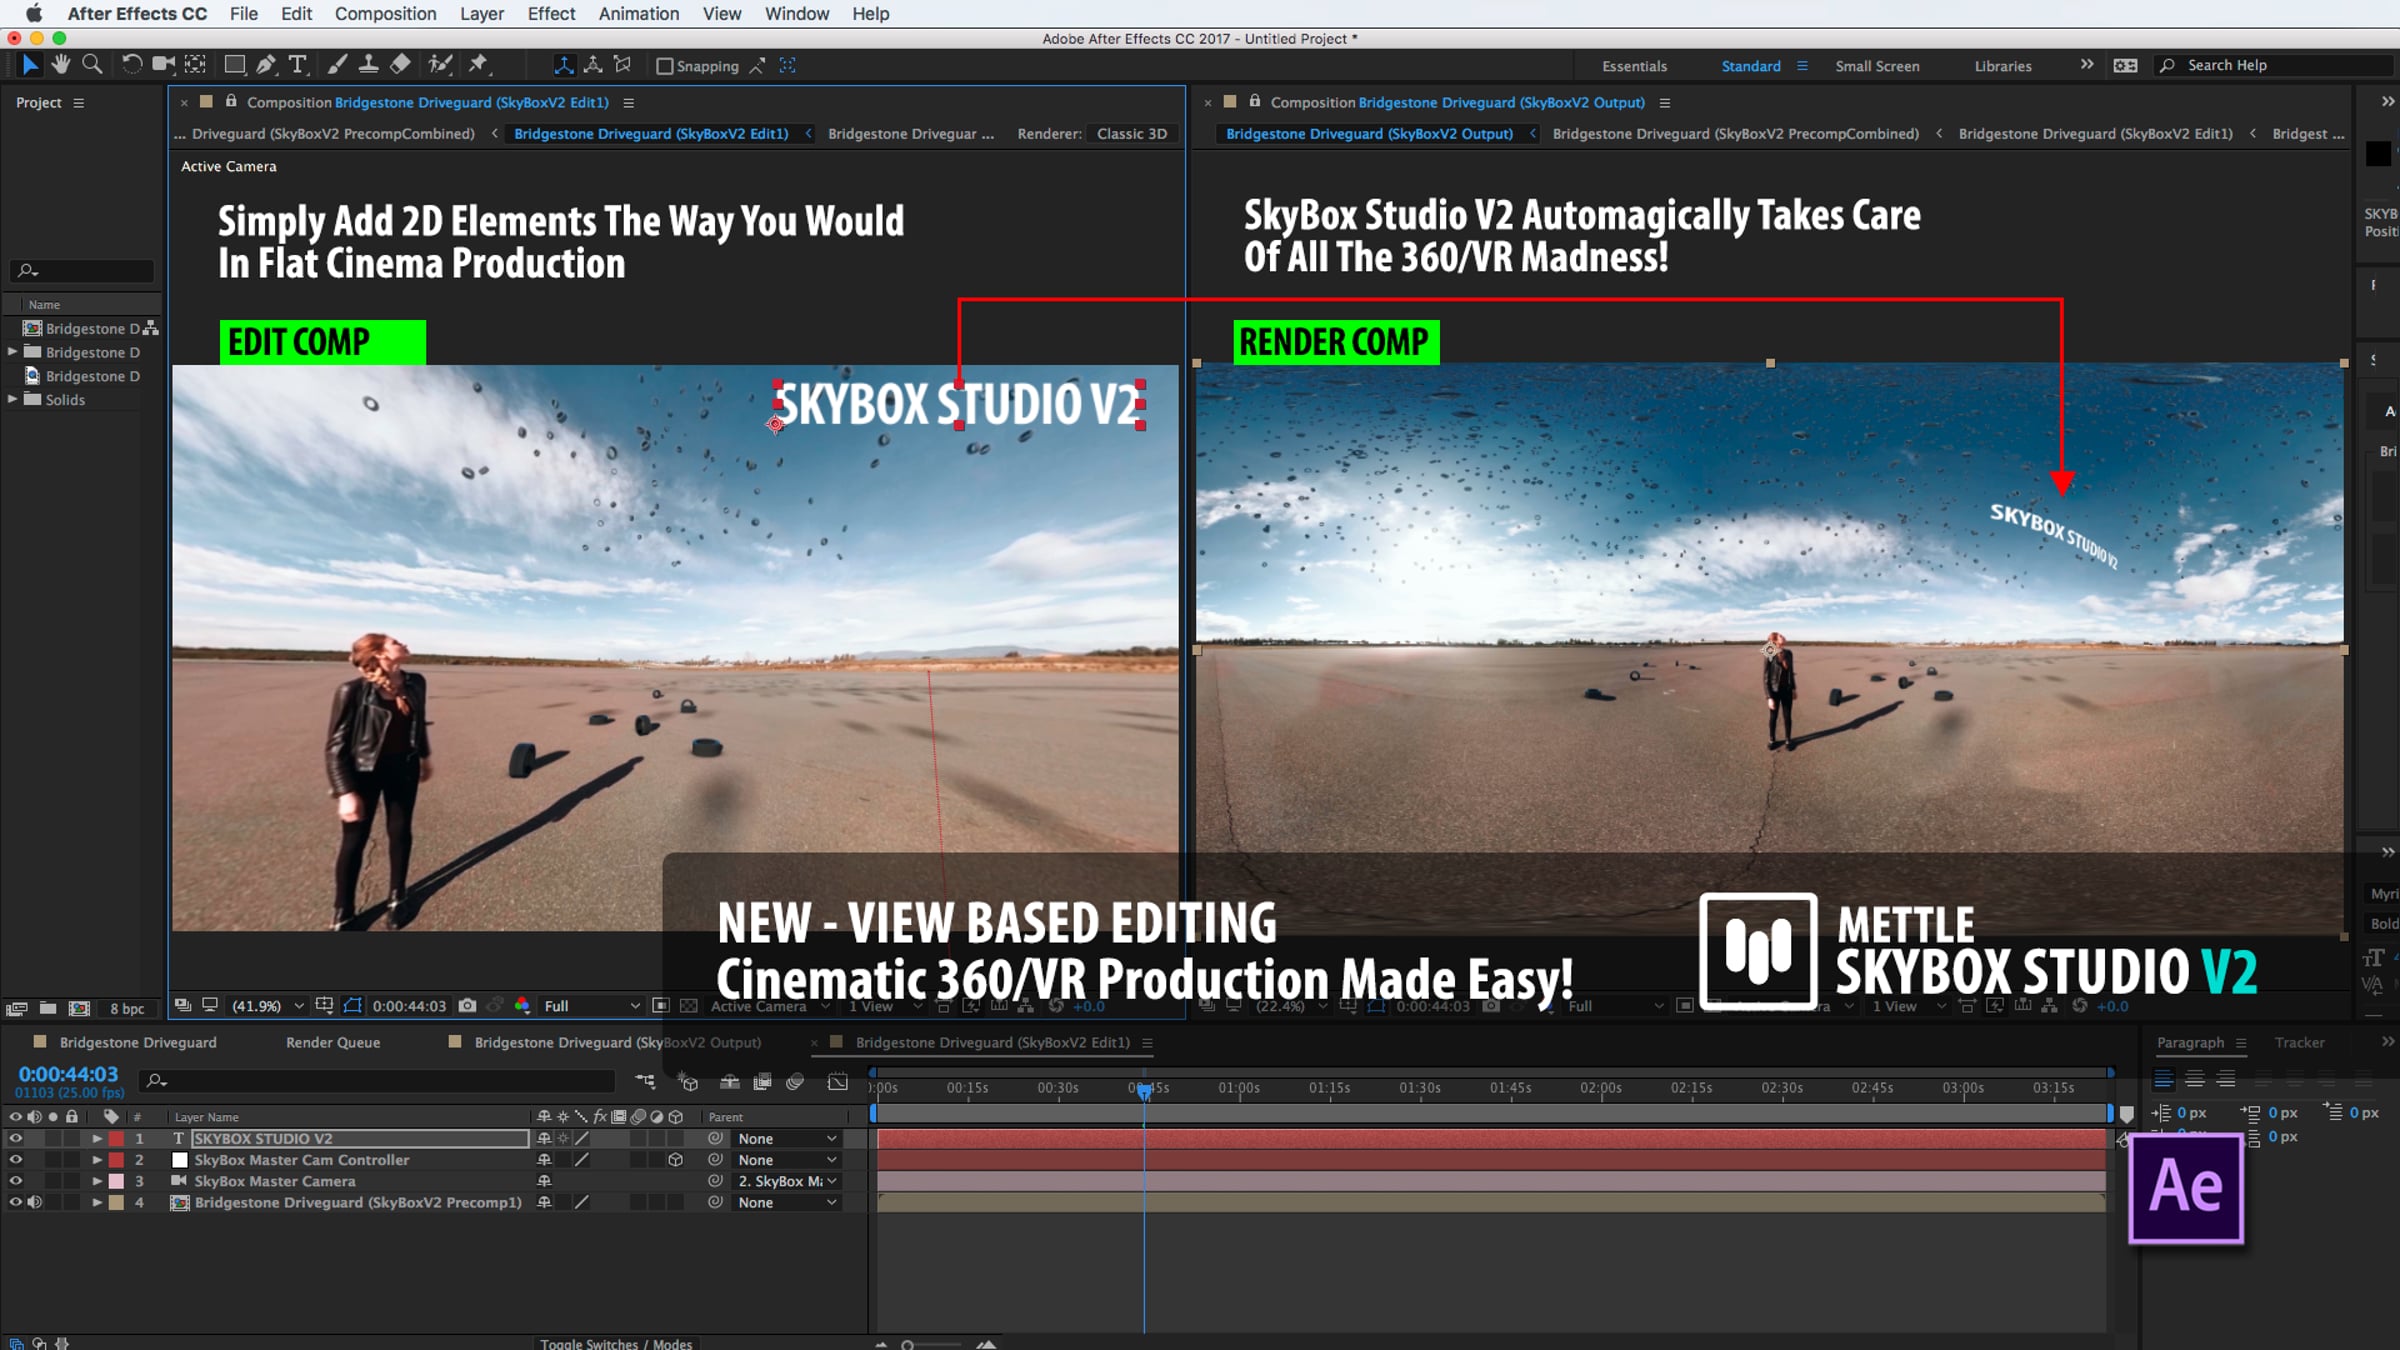Switch to Small Screen workspace
Viewport: 2400px width, 1350px height.
point(1877,66)
